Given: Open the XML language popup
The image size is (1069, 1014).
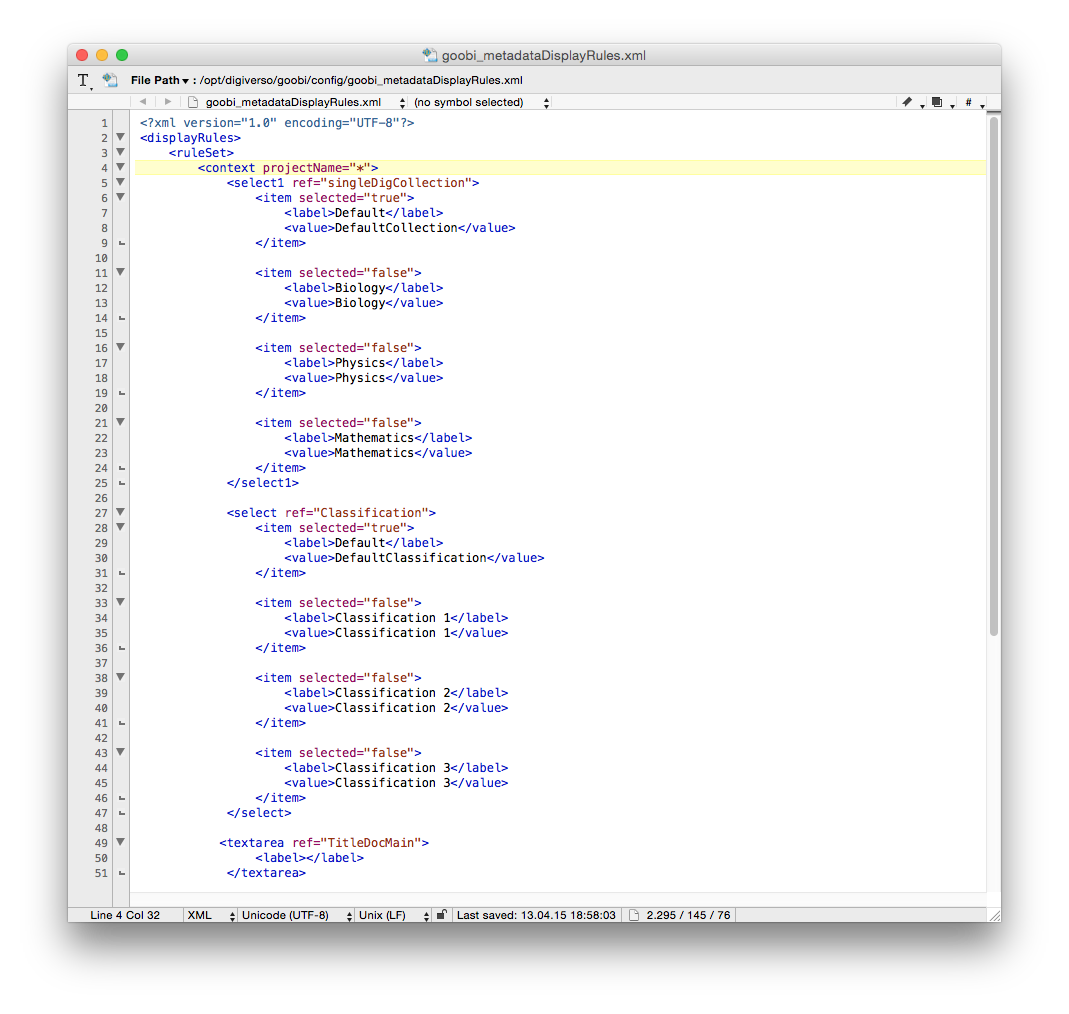Looking at the screenshot, I should click(x=210, y=915).
